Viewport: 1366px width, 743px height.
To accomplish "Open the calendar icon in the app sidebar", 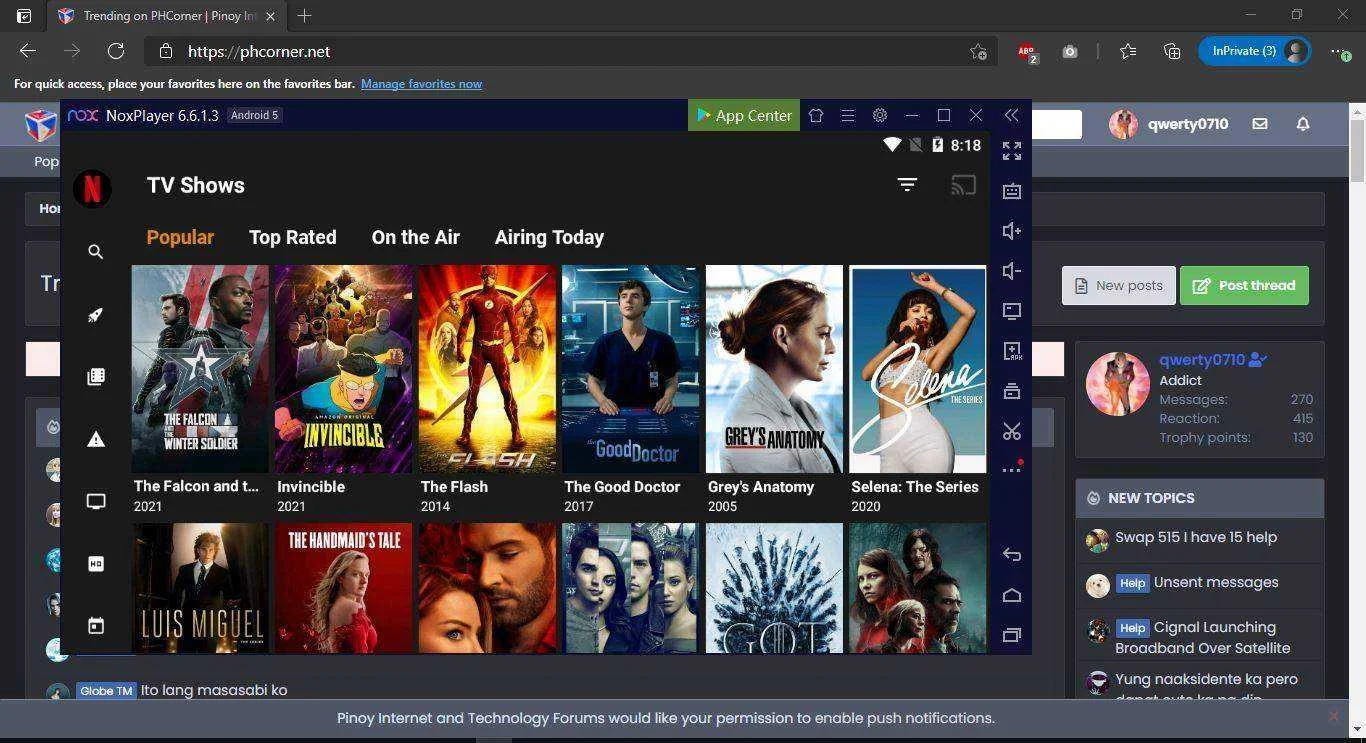I will click(96, 626).
